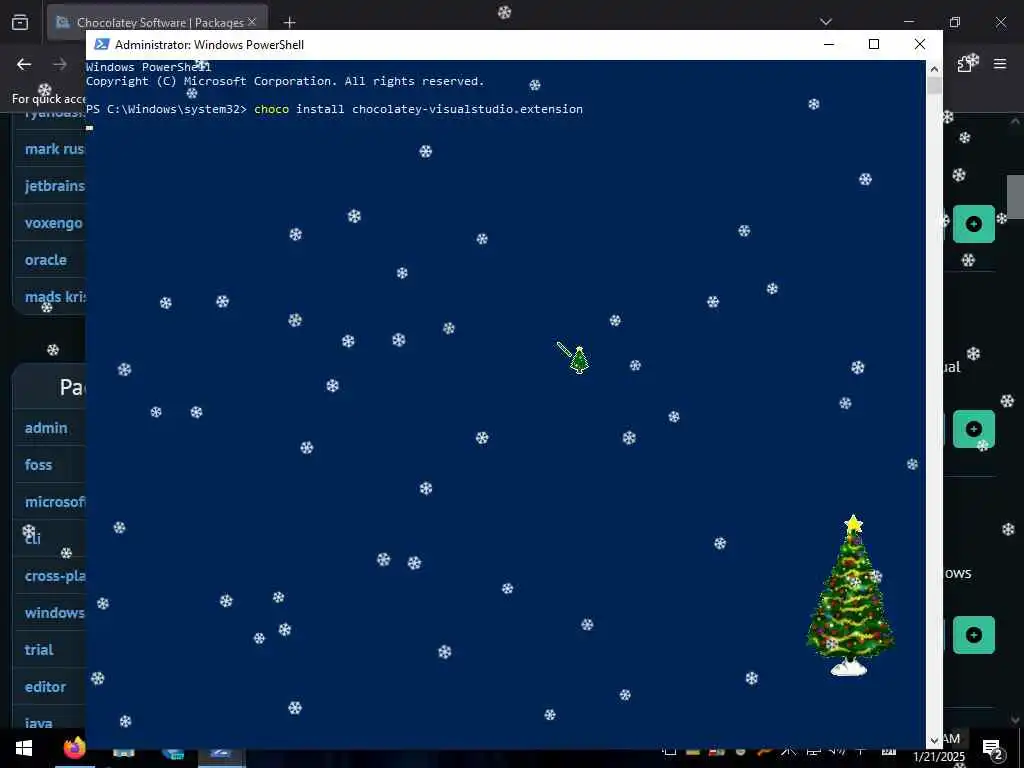Switch to Chocolatey Software Packages tab
Screen dimensions: 1024x768
tap(158, 22)
